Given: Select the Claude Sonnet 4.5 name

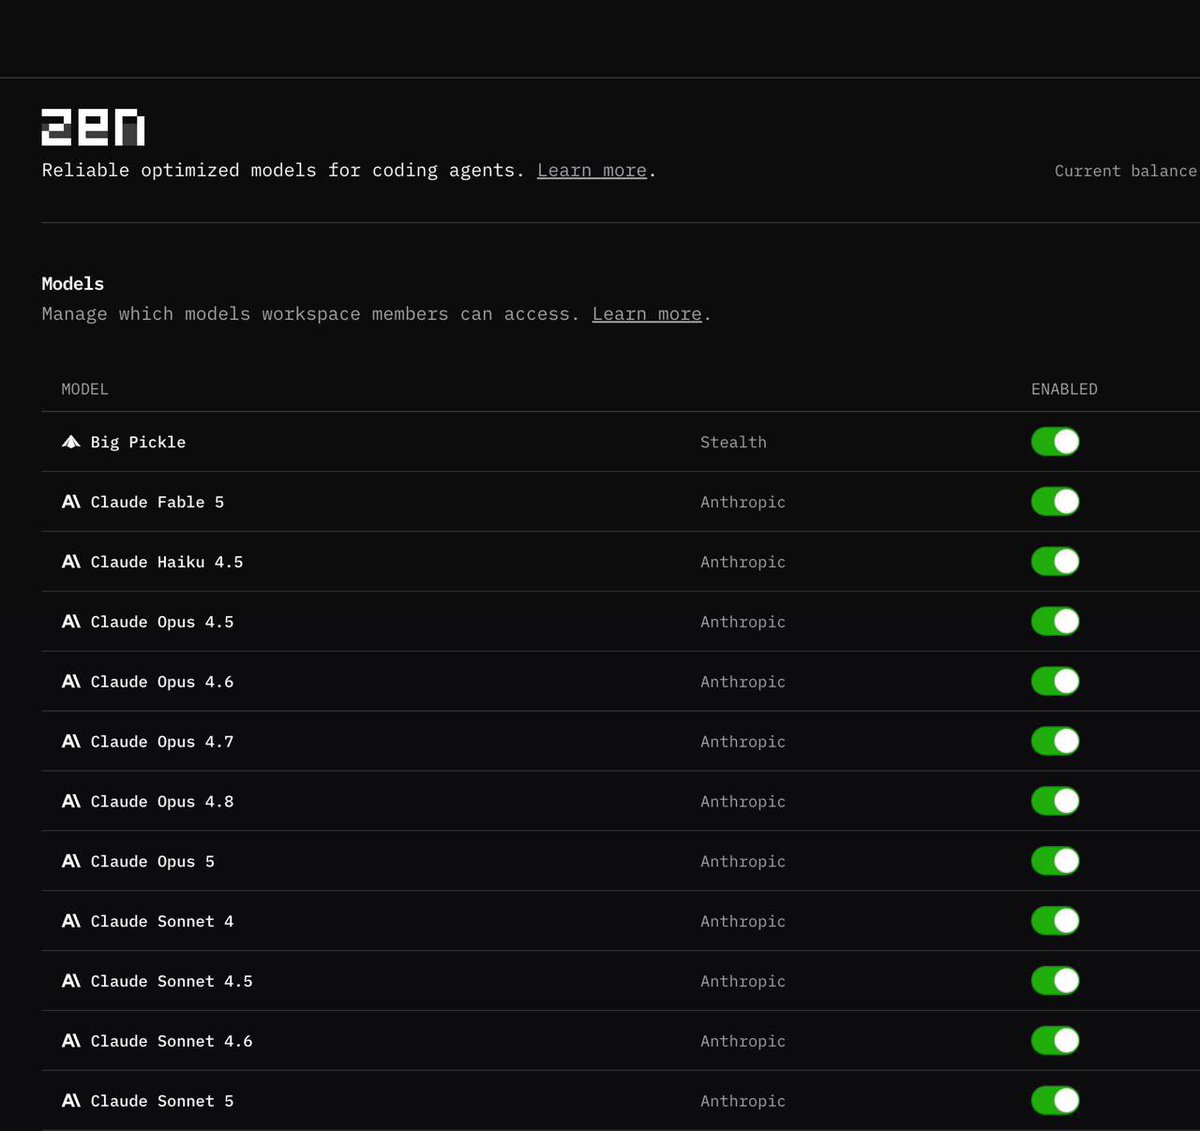Looking at the screenshot, I should [x=172, y=981].
